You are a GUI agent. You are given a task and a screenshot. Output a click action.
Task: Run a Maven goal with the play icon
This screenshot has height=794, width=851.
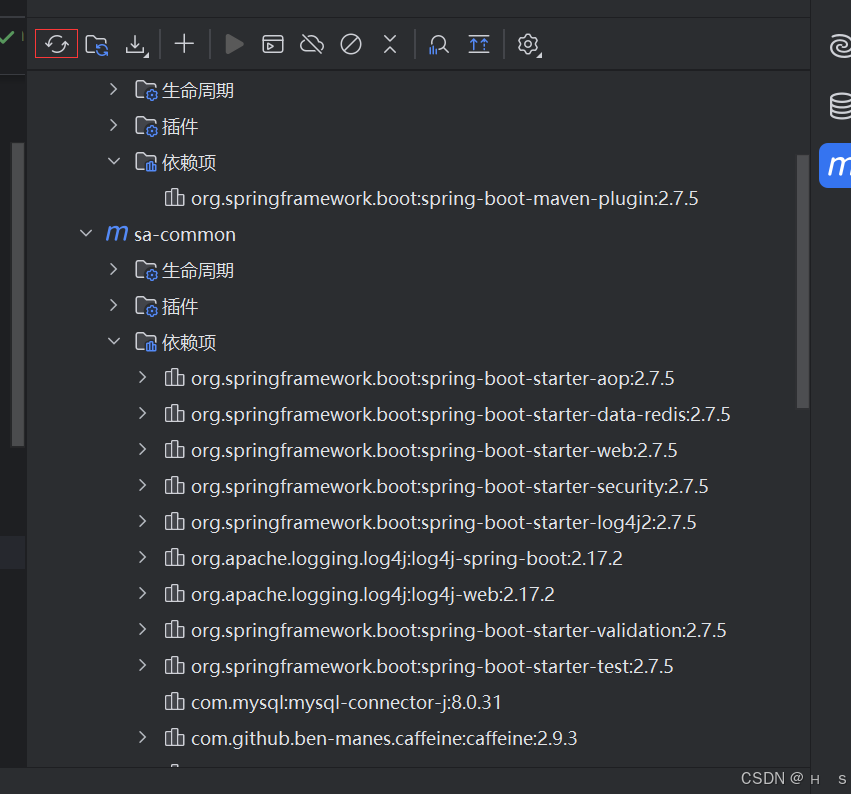coord(233,44)
